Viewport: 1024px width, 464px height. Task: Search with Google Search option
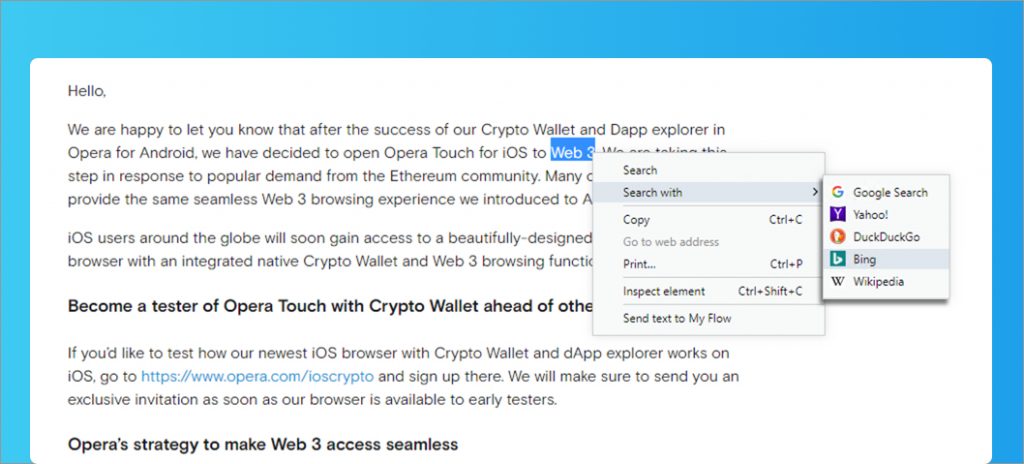click(x=886, y=192)
